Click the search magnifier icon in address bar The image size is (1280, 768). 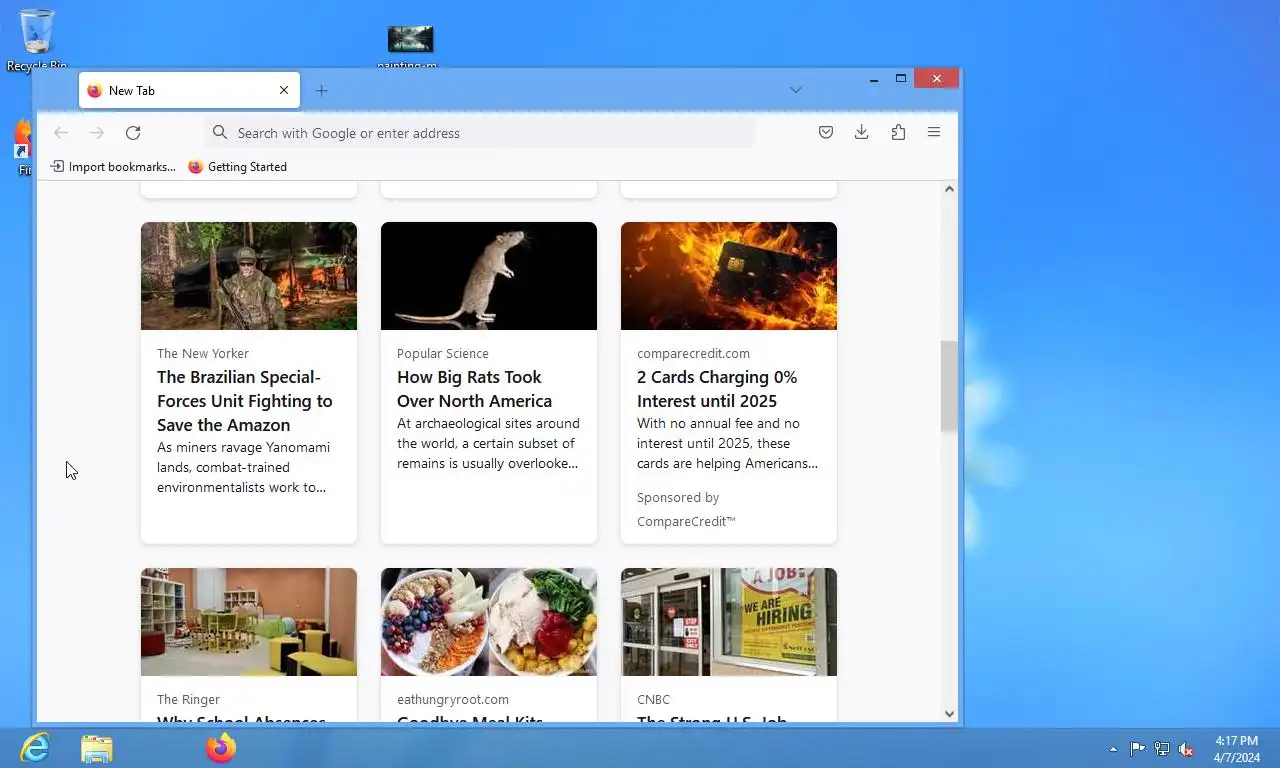[x=220, y=133]
